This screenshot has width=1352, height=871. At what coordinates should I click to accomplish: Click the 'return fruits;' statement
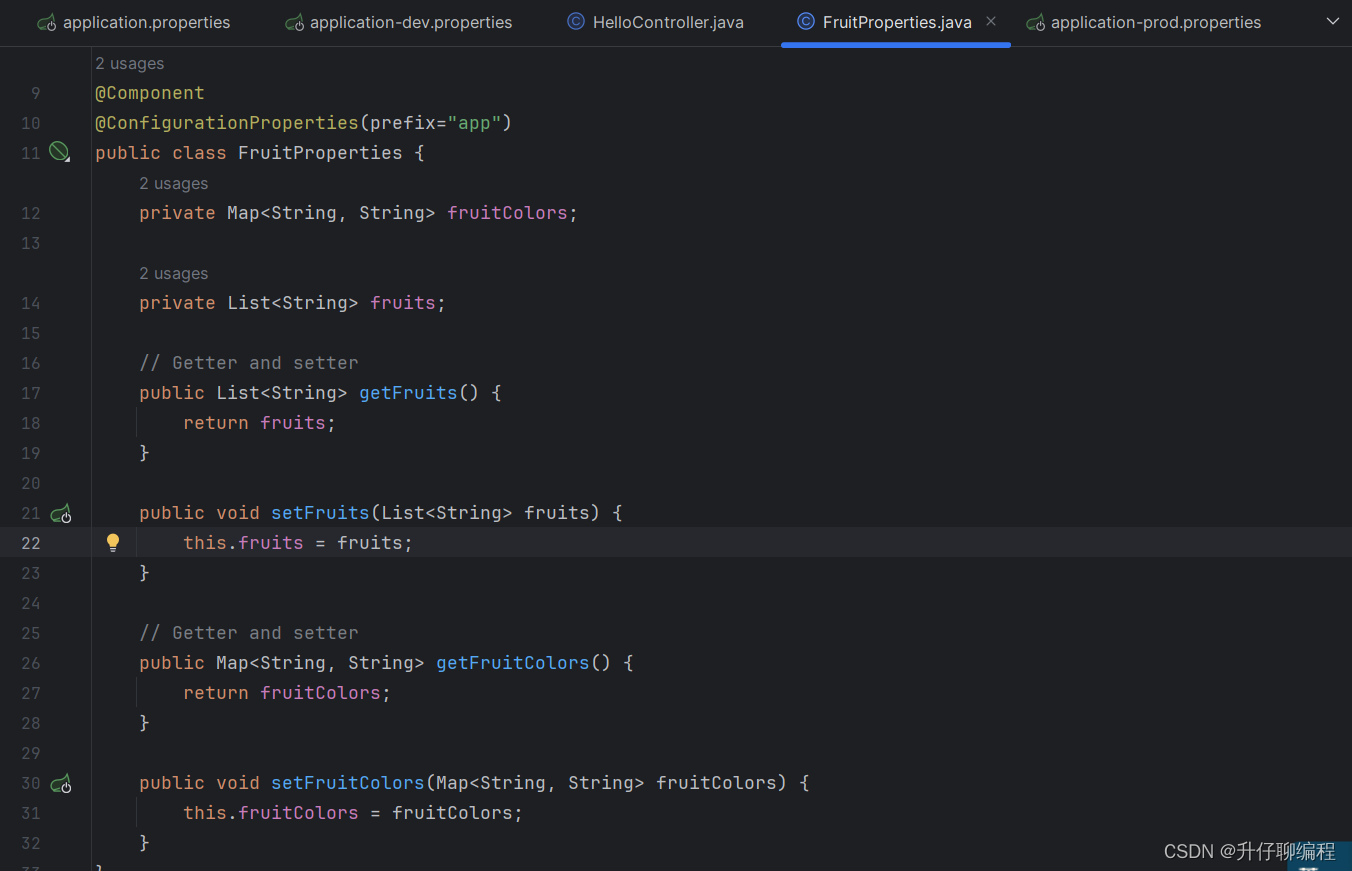click(x=260, y=423)
